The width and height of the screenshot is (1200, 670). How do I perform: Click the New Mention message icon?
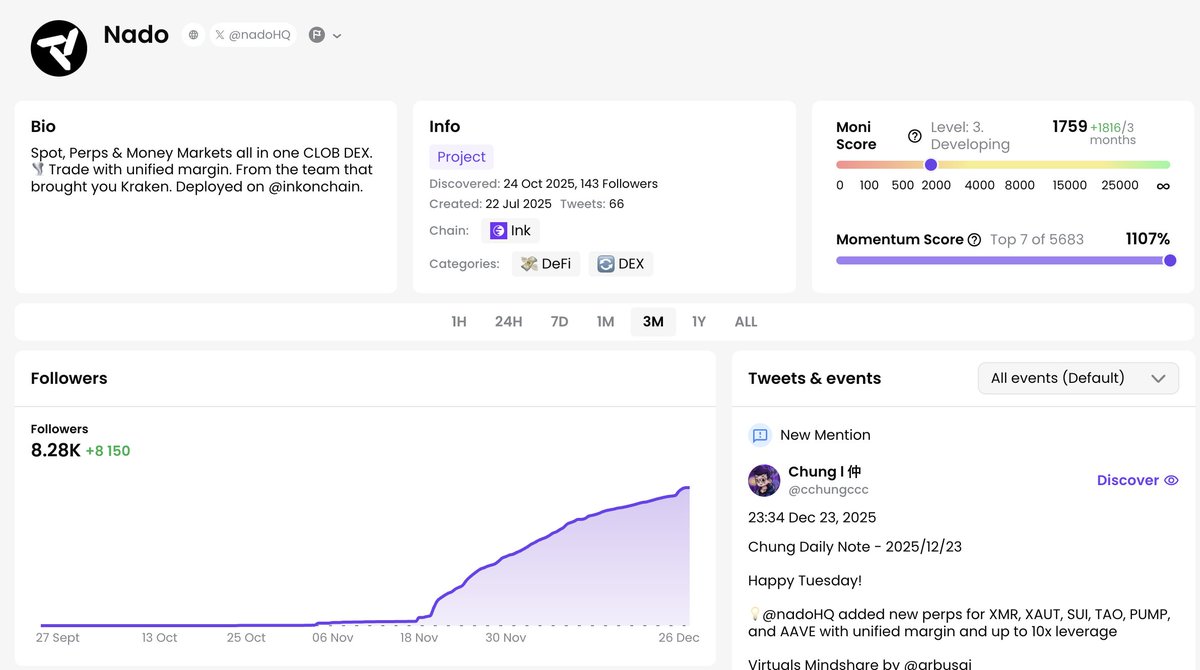point(760,435)
